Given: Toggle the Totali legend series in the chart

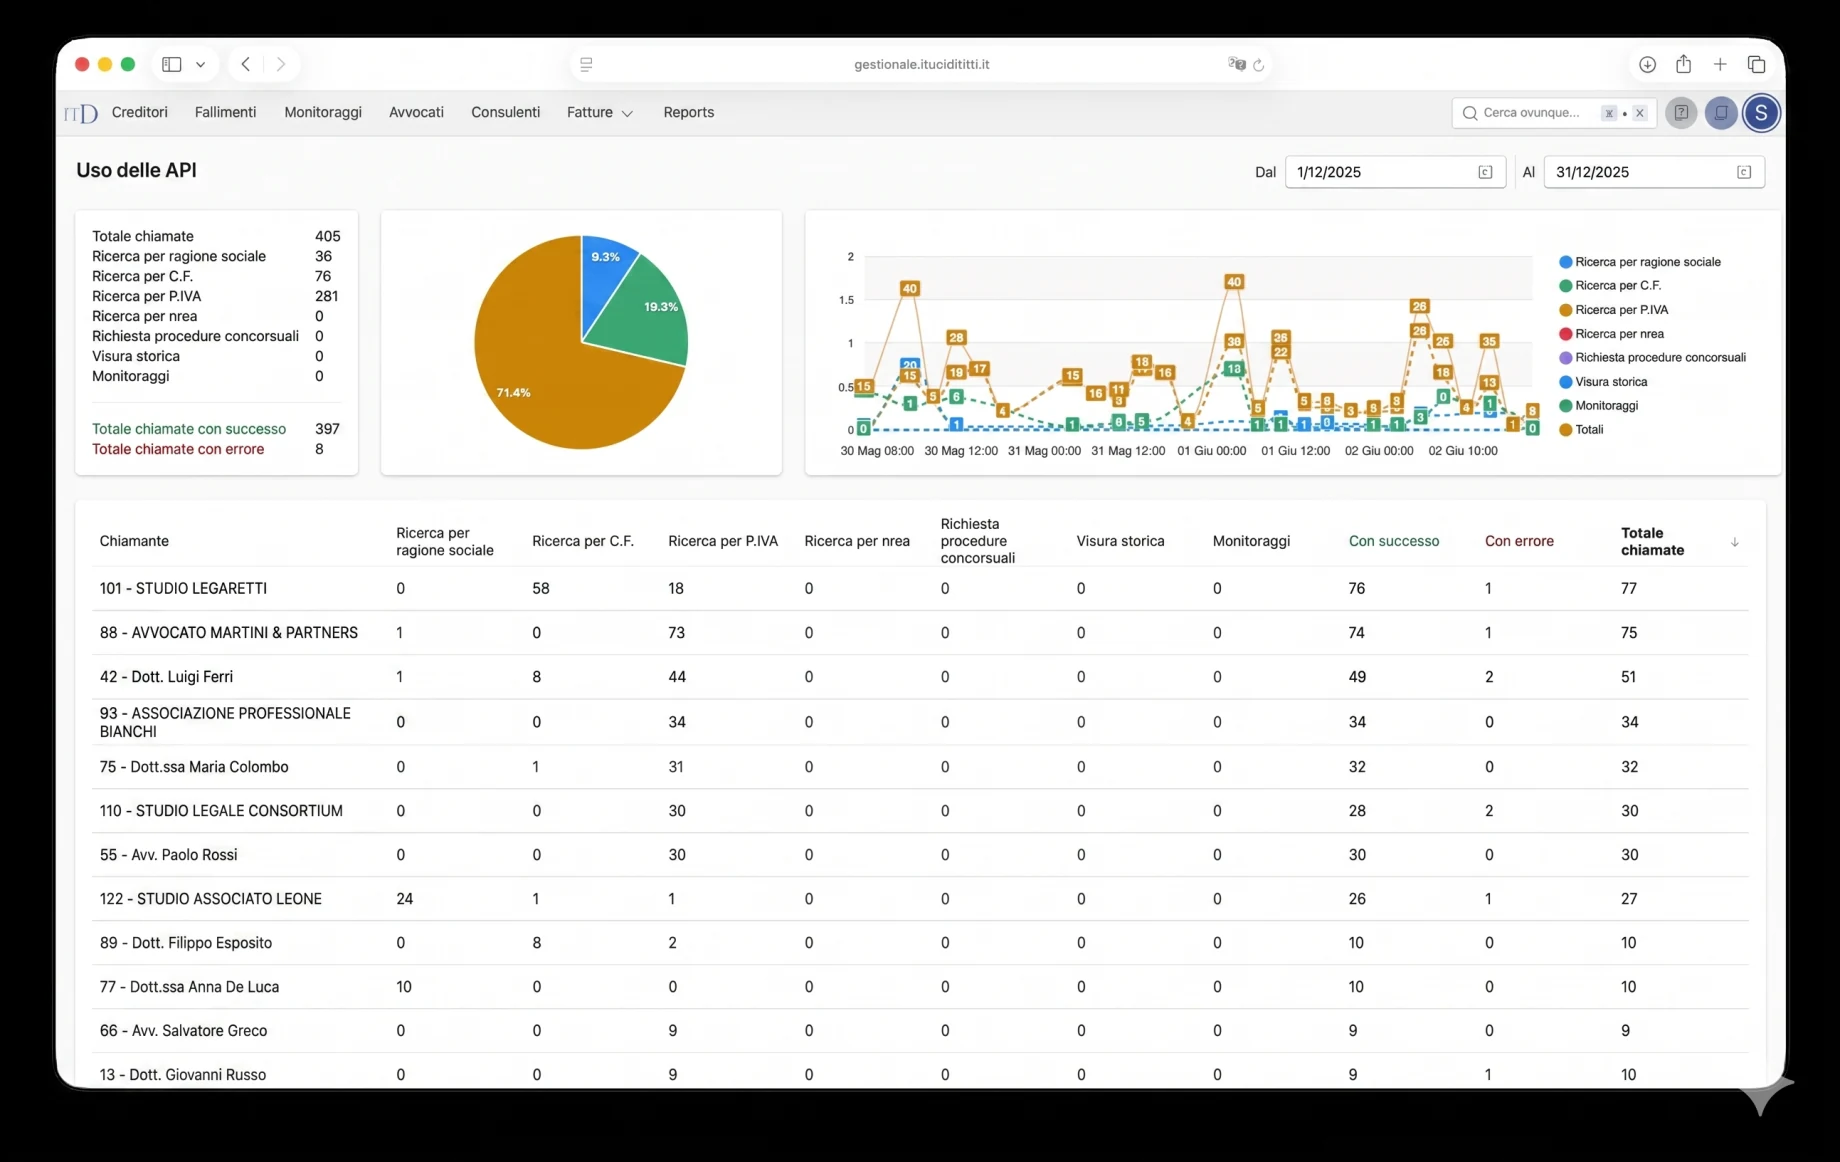Looking at the screenshot, I should pyautogui.click(x=1581, y=430).
